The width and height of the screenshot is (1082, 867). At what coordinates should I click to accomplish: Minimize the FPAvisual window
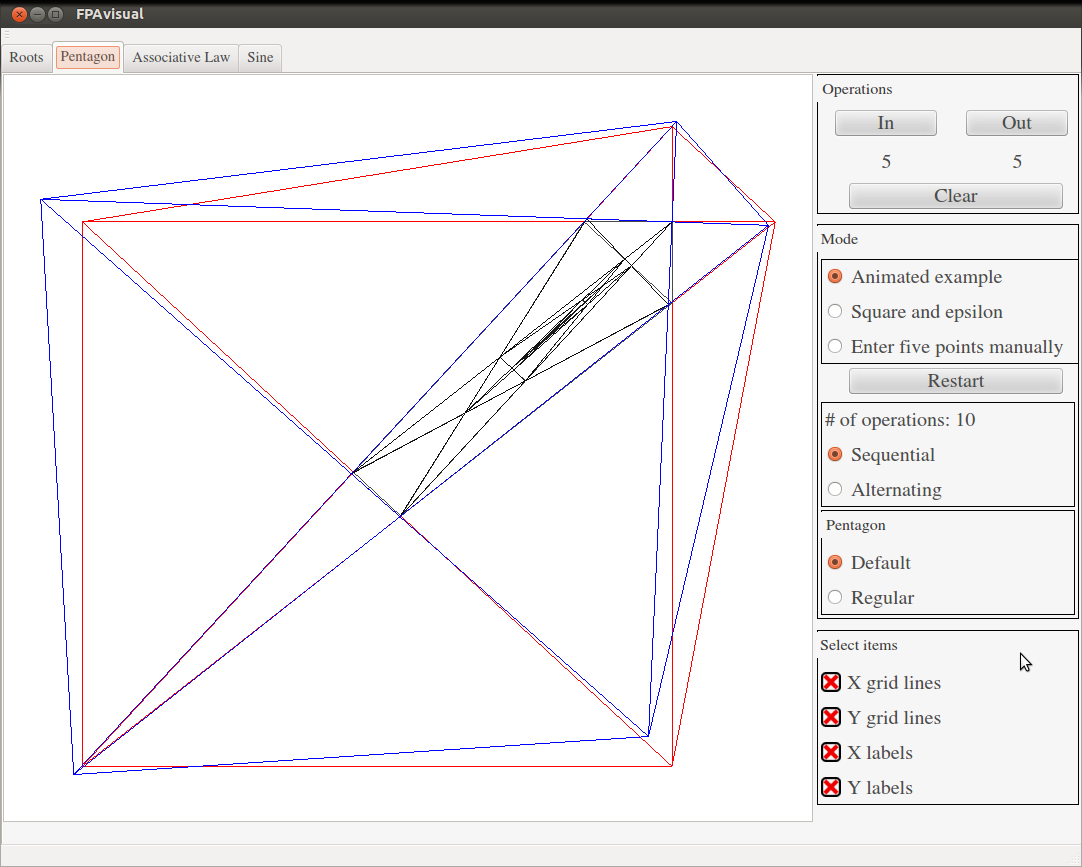tap(37, 14)
